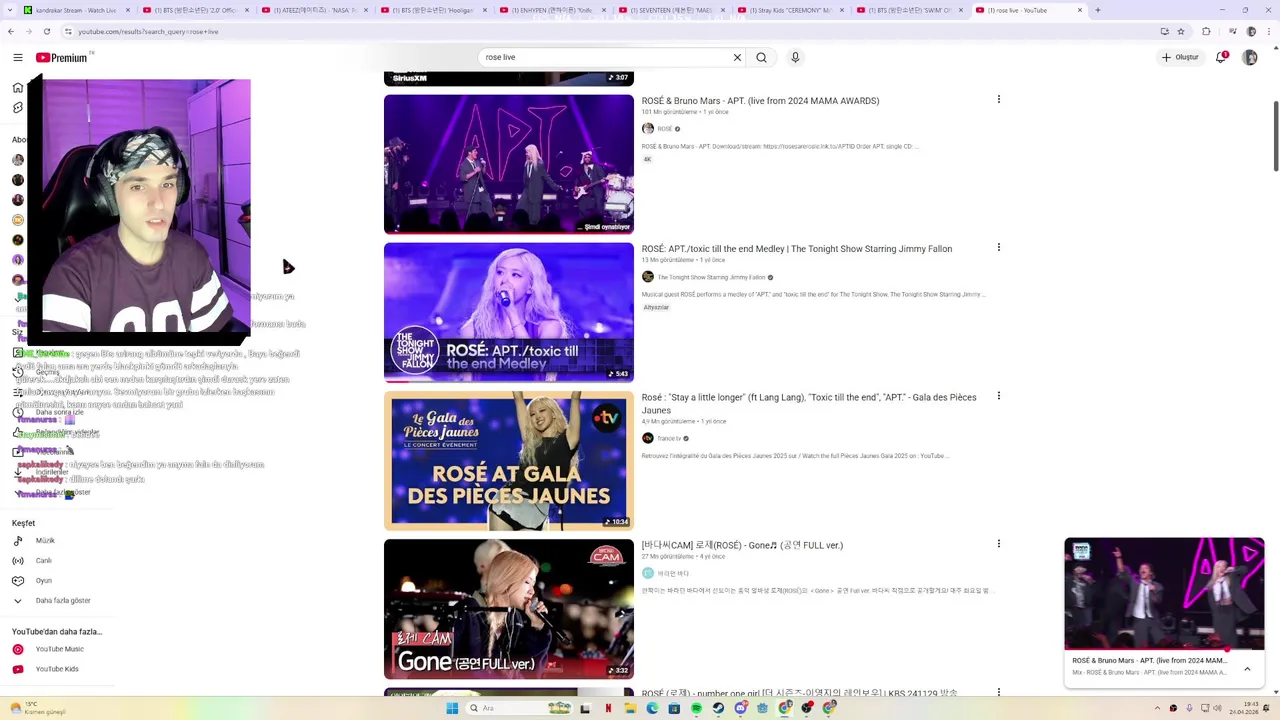The width and height of the screenshot is (1280, 720).
Task: Open the Windows Start button
Action: pyautogui.click(x=452, y=708)
